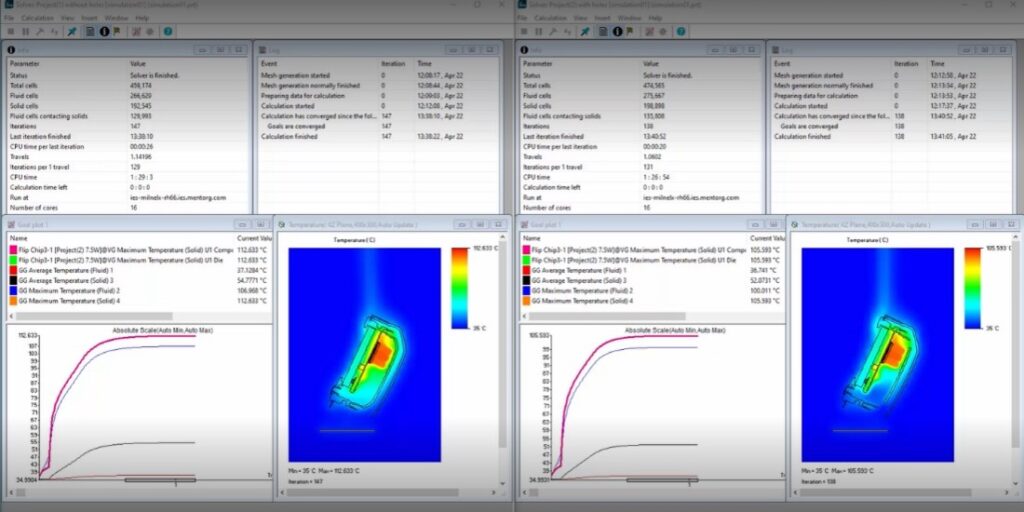
Task: Click the flag icon in left solver toolbar
Action: pyautogui.click(x=116, y=31)
